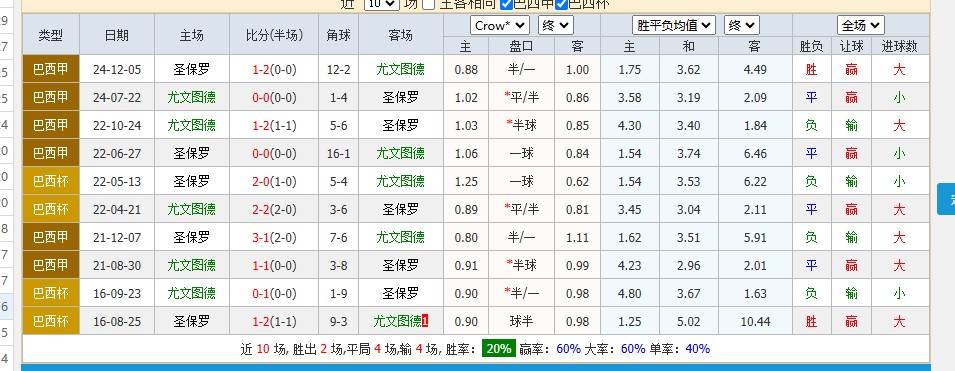Click the red card marker beside 尤文图德 in 16-08-25 row

425,320
